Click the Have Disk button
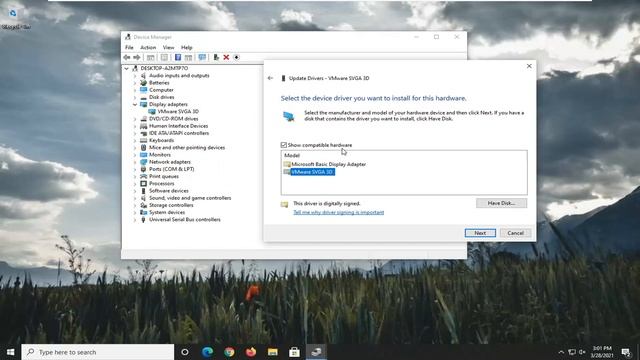This screenshot has width=640, height=360. click(501, 203)
